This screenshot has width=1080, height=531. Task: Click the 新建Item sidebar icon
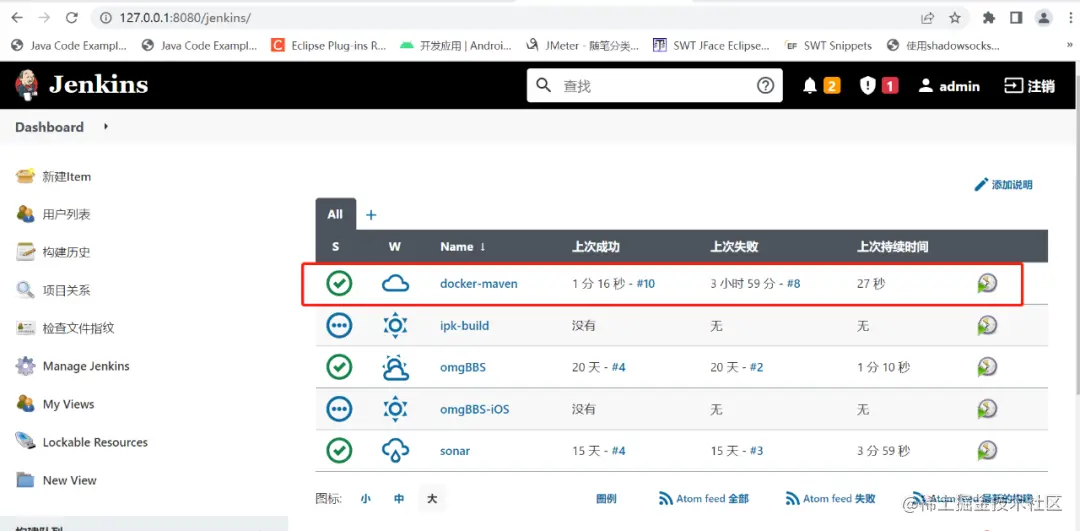(x=25, y=176)
